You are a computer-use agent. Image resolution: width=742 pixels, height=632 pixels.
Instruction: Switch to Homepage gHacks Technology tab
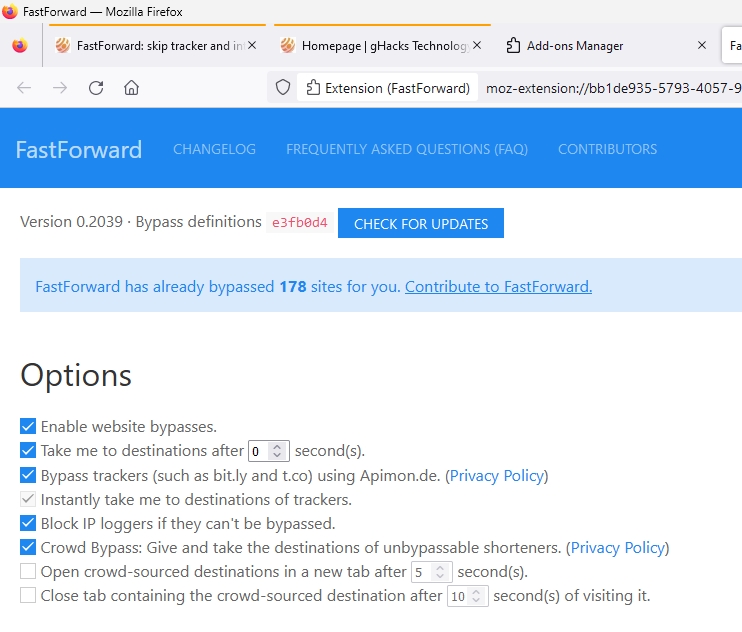380,45
